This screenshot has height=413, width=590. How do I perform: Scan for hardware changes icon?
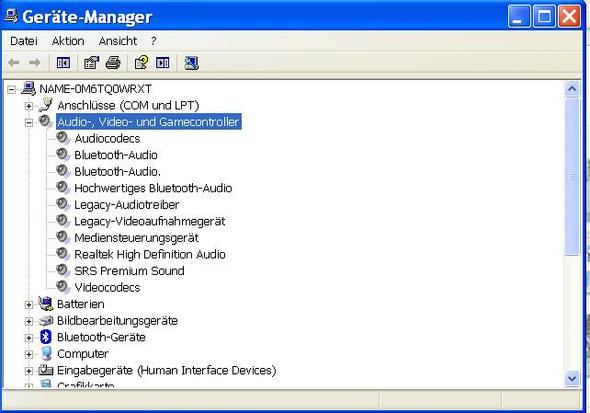(191, 62)
